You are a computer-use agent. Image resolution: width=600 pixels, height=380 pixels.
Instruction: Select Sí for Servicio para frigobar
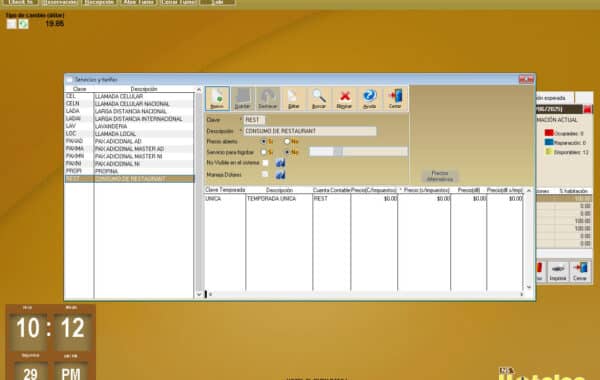click(263, 152)
